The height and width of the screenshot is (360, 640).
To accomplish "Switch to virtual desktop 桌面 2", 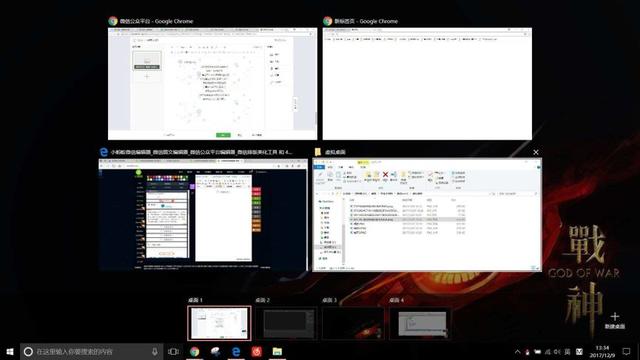I will (286, 323).
